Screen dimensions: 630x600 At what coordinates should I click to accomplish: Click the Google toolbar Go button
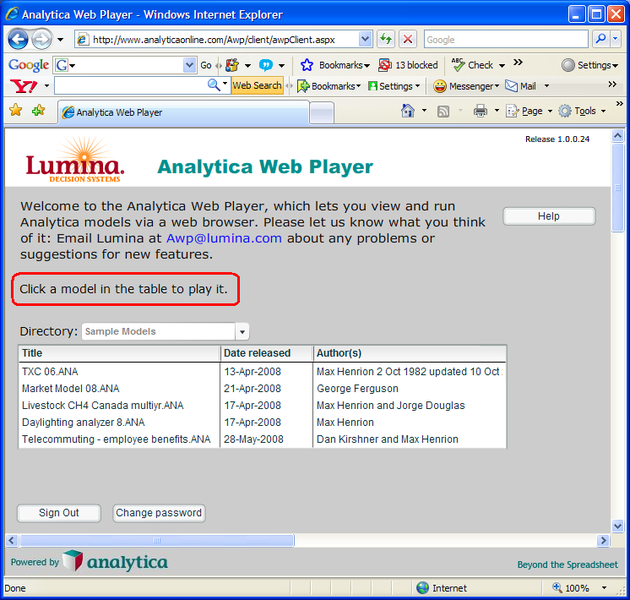206,65
